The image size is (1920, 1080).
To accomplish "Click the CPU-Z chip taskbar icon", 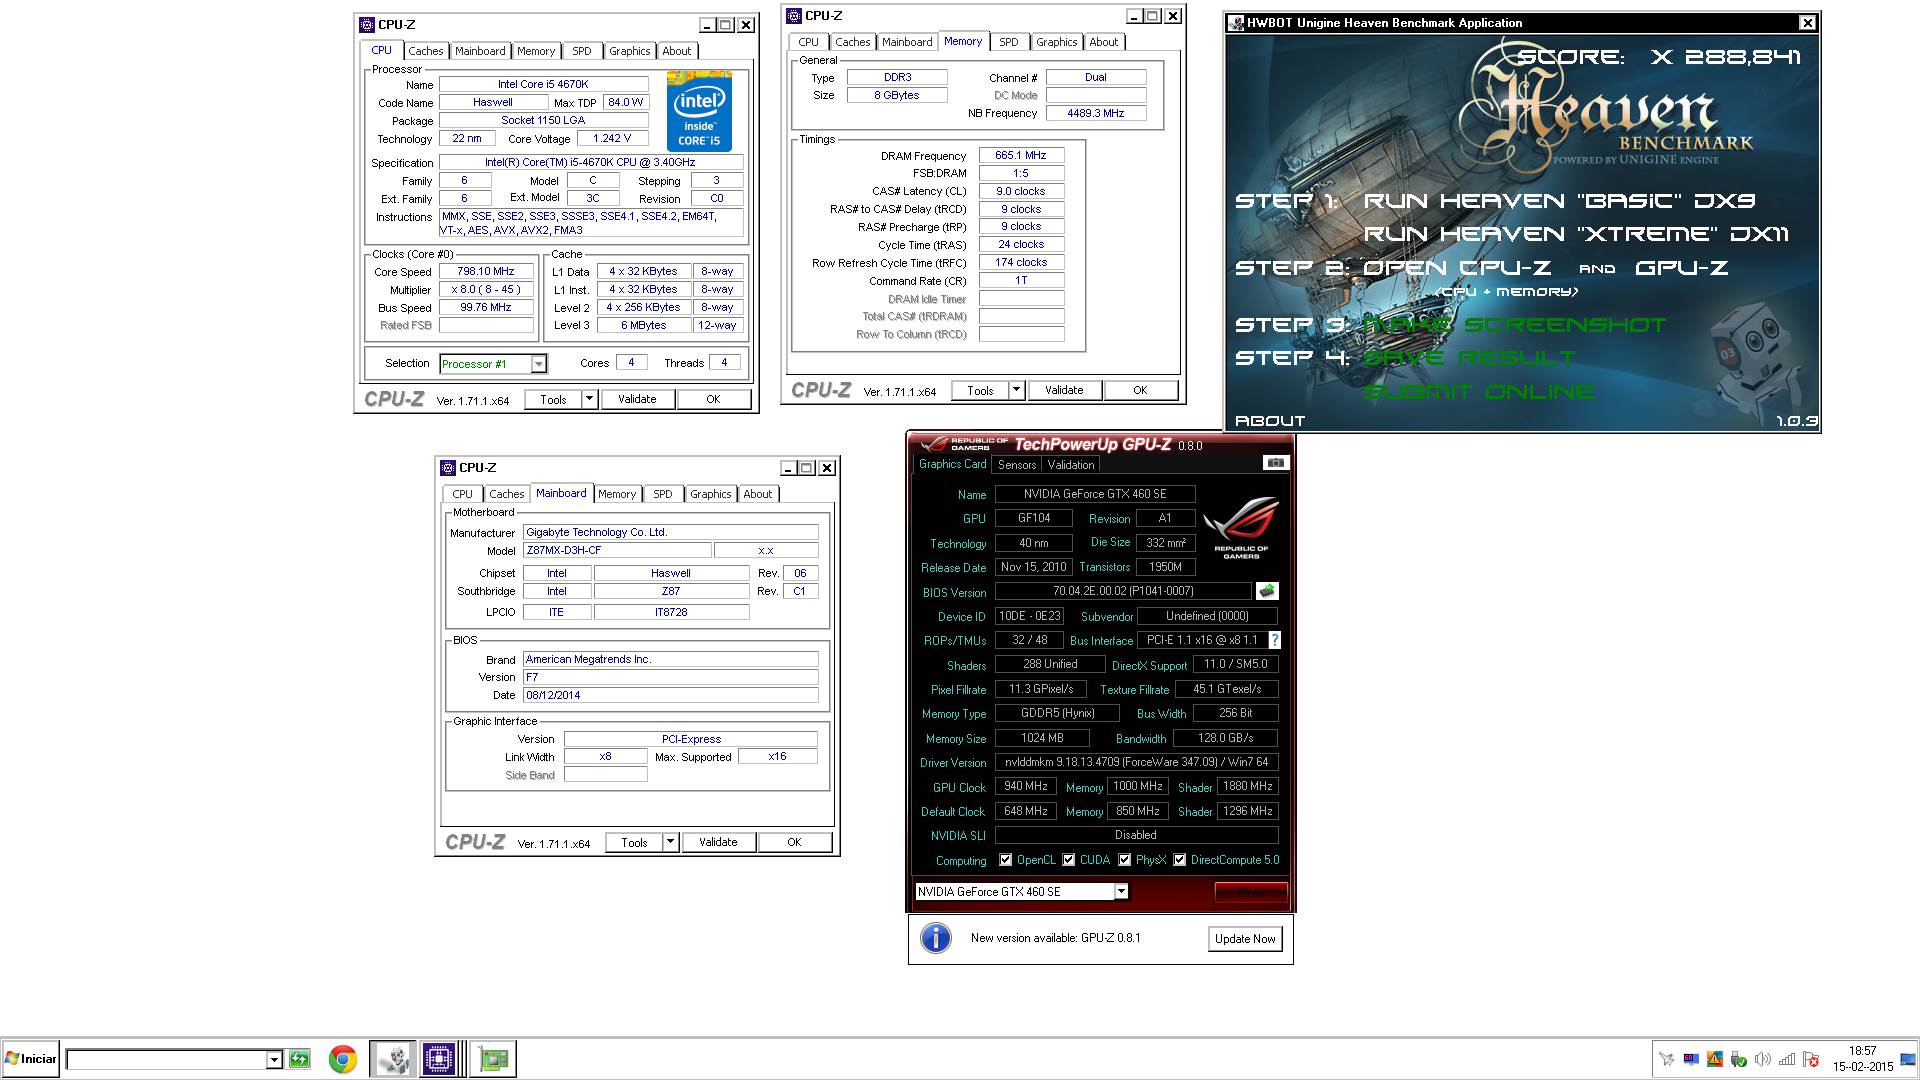I will (x=439, y=1059).
